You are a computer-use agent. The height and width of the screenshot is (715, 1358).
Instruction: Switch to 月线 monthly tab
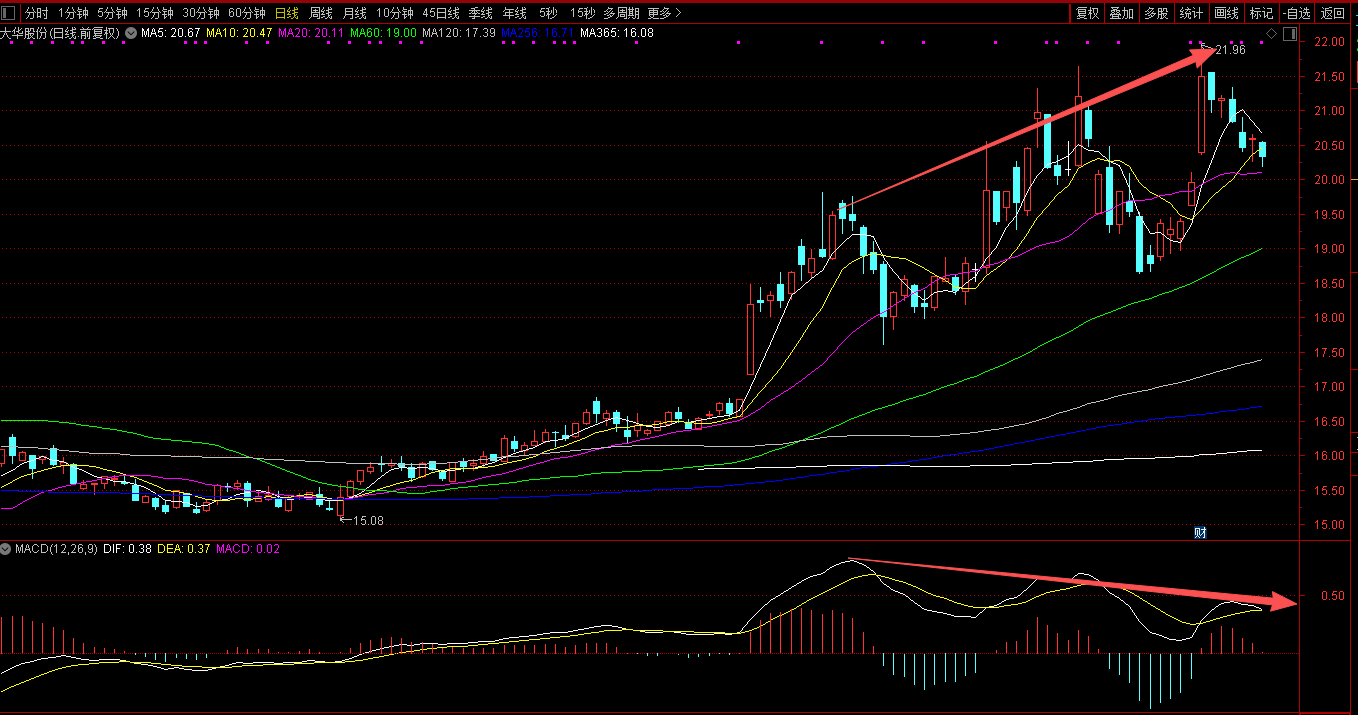pos(355,13)
